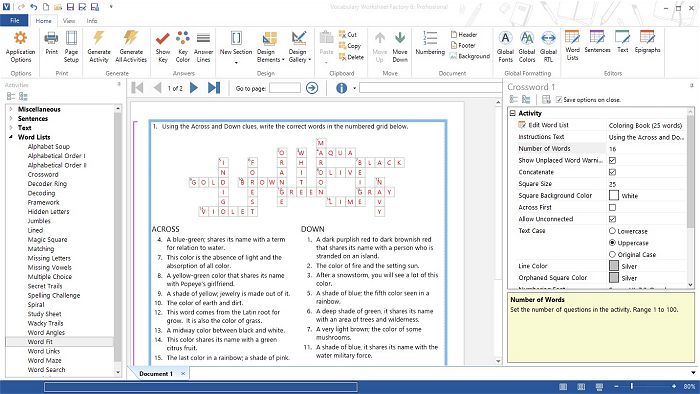Go to first page
The height and width of the screenshot is (394, 700).
tap(138, 88)
